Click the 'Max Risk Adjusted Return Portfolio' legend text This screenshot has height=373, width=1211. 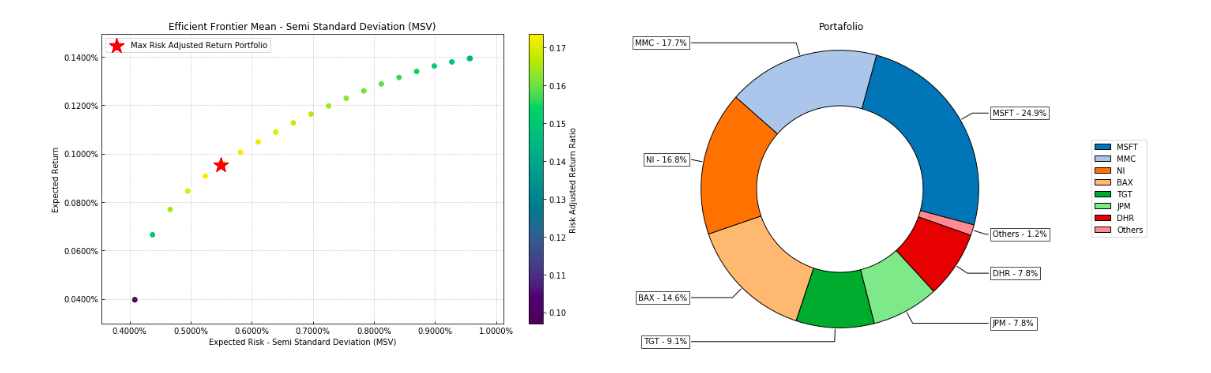[x=199, y=46]
